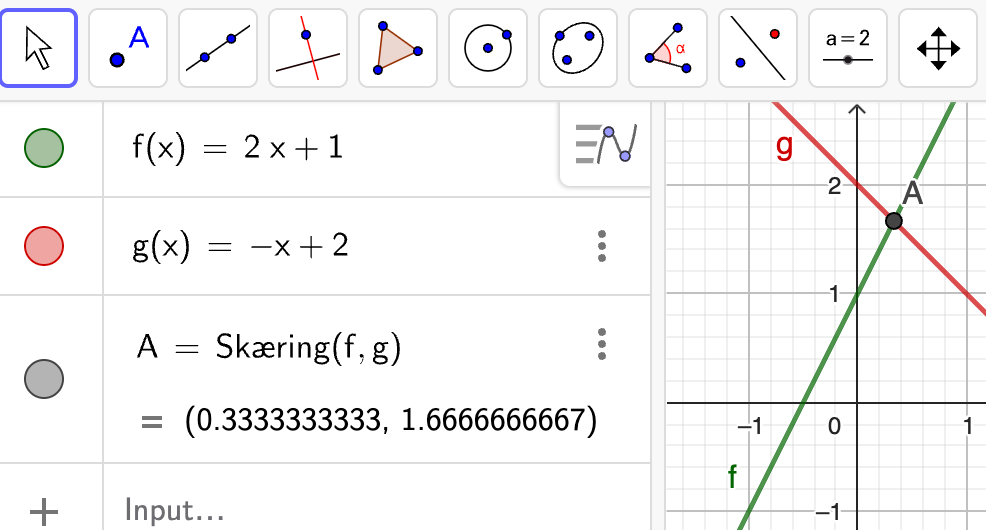Select the Perpendicular line tool
986x530 pixels.
308,48
